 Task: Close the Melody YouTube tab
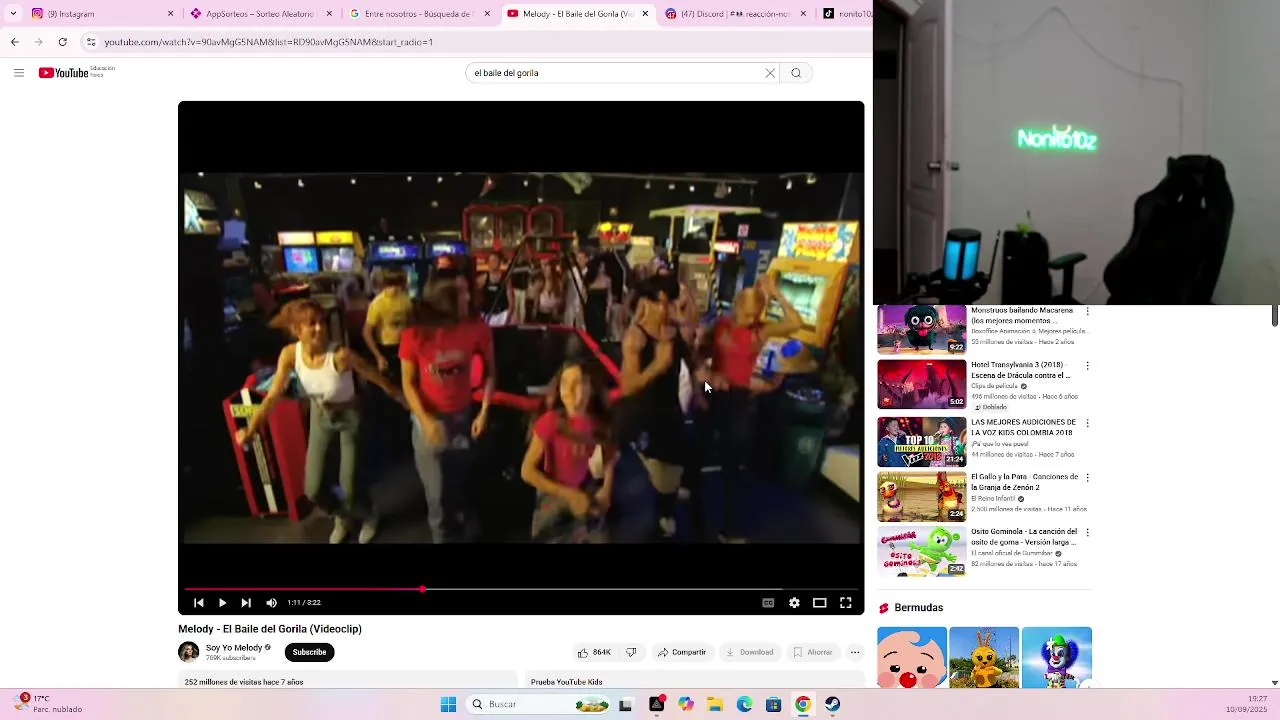click(x=645, y=14)
